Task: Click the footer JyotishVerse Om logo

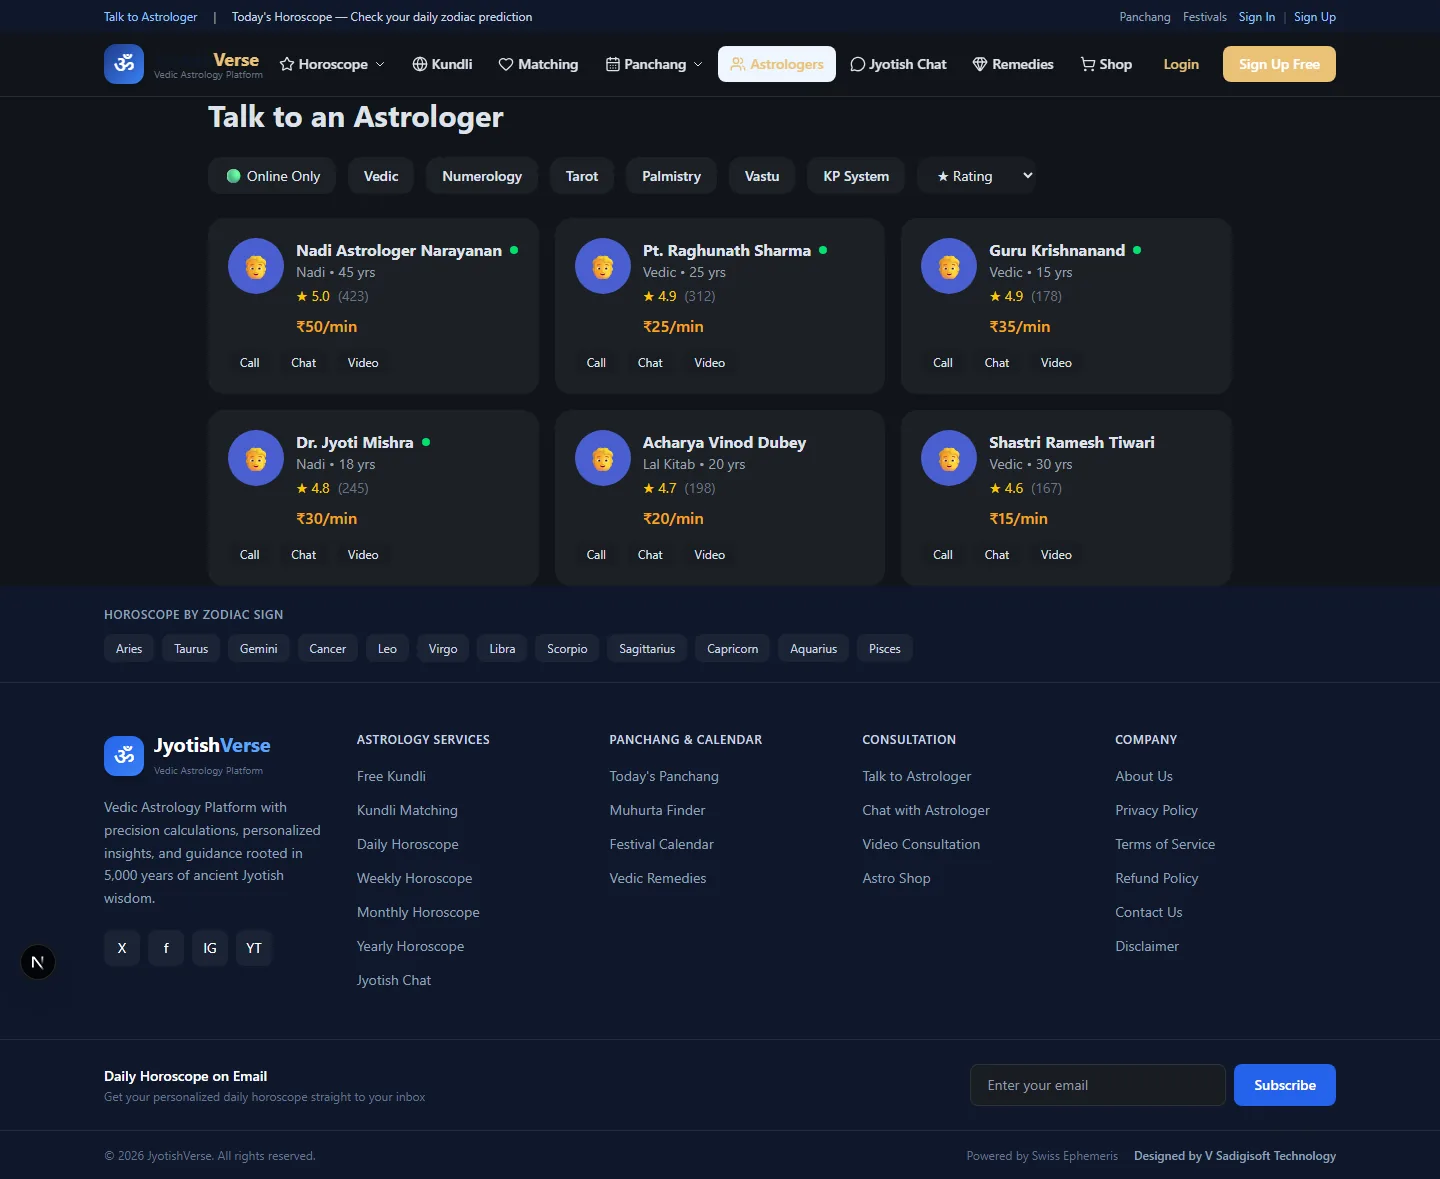Action: point(124,755)
